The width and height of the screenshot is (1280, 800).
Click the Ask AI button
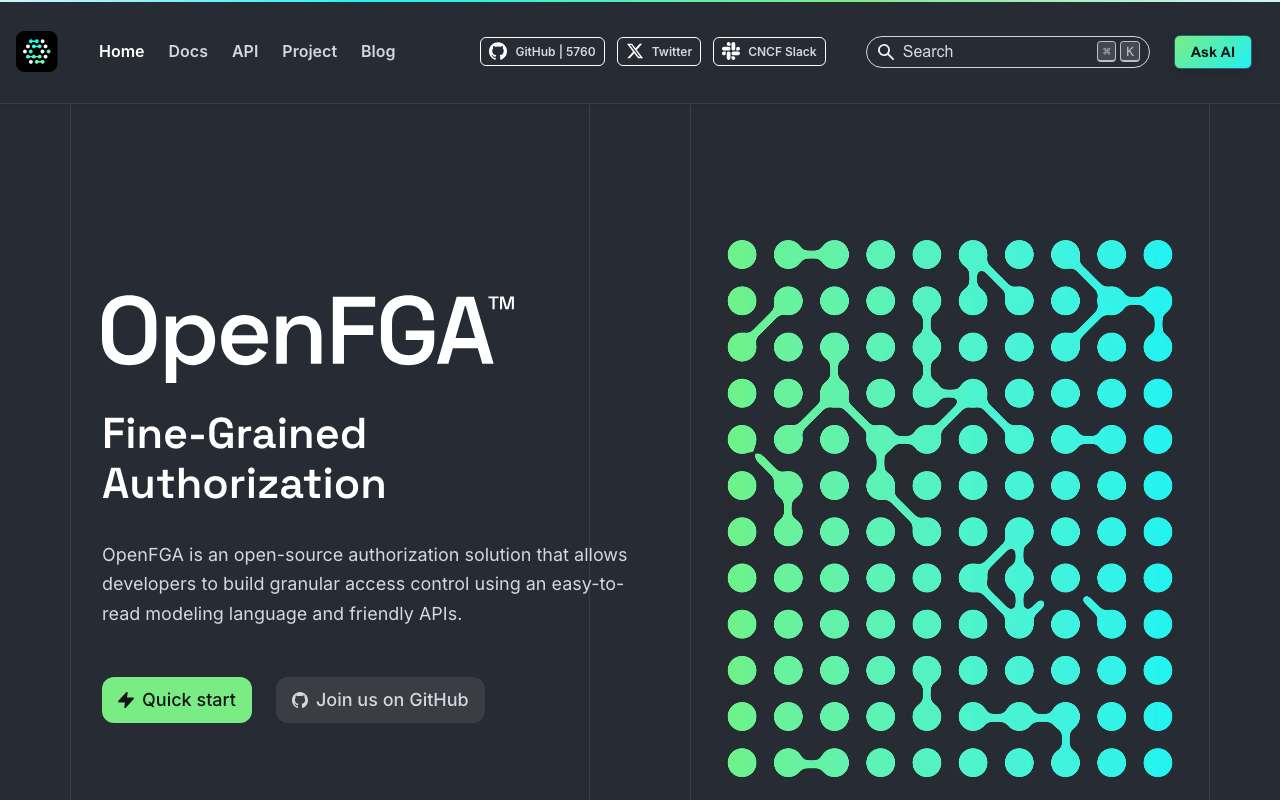1213,52
